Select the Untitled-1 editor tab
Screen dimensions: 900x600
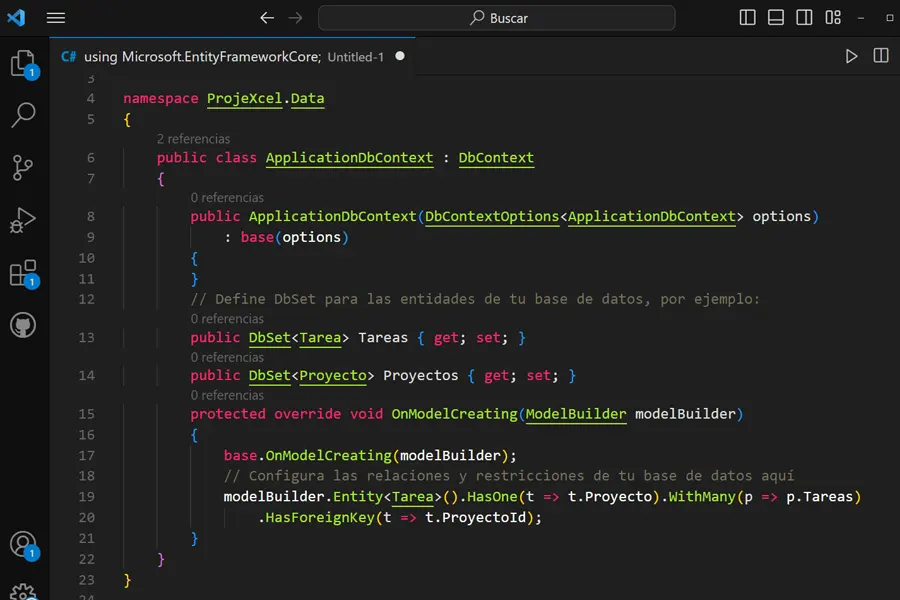[x=232, y=56]
